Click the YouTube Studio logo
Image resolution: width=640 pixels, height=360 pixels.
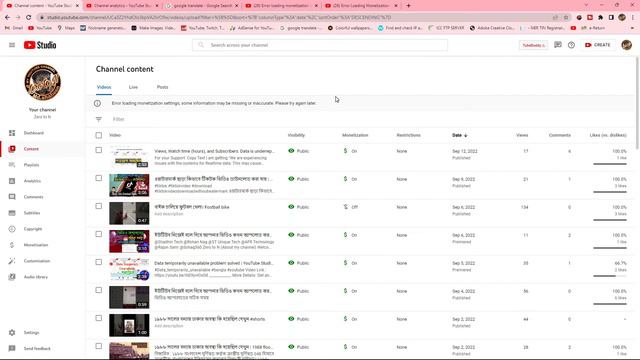(40, 45)
